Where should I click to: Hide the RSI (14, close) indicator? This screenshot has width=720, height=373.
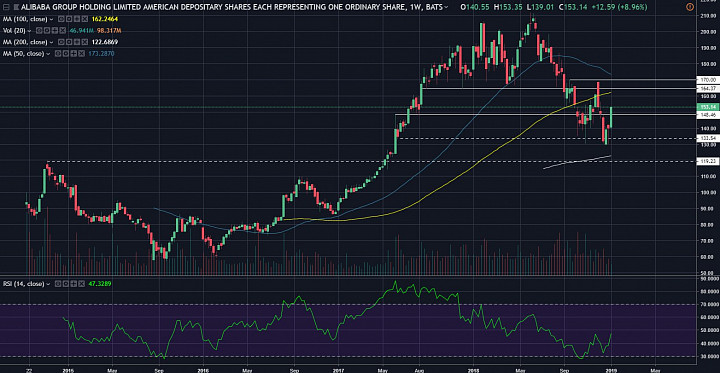pos(57,284)
